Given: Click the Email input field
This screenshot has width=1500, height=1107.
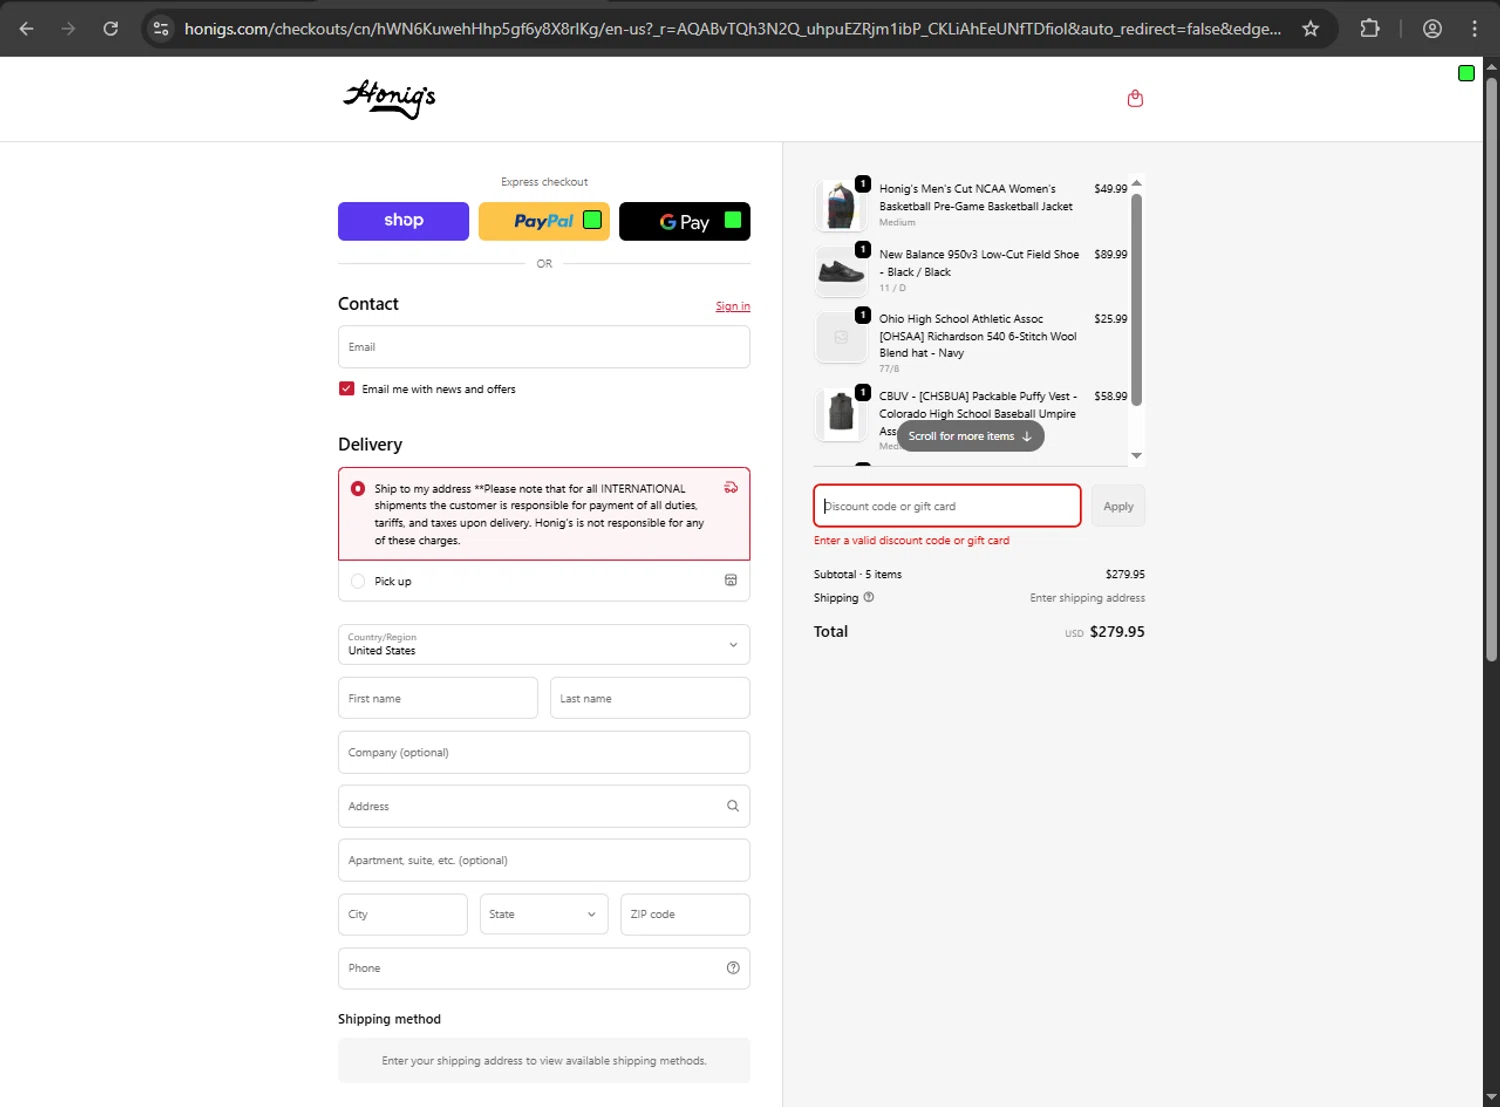Looking at the screenshot, I should pyautogui.click(x=544, y=347).
